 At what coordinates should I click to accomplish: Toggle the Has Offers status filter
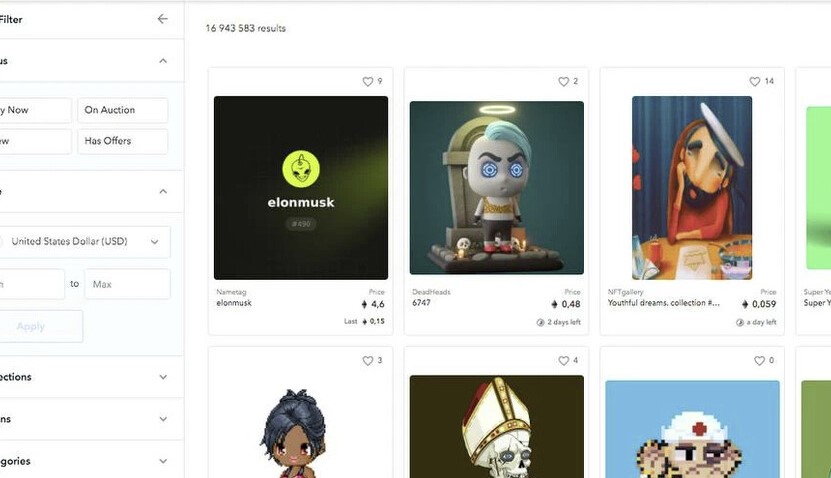[122, 141]
